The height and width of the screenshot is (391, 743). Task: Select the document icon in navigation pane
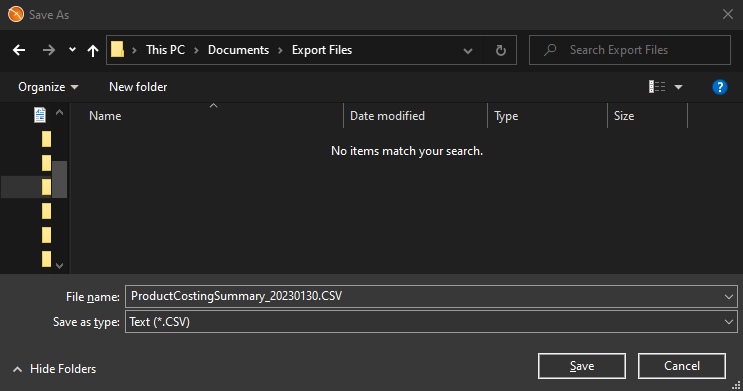pos(40,115)
